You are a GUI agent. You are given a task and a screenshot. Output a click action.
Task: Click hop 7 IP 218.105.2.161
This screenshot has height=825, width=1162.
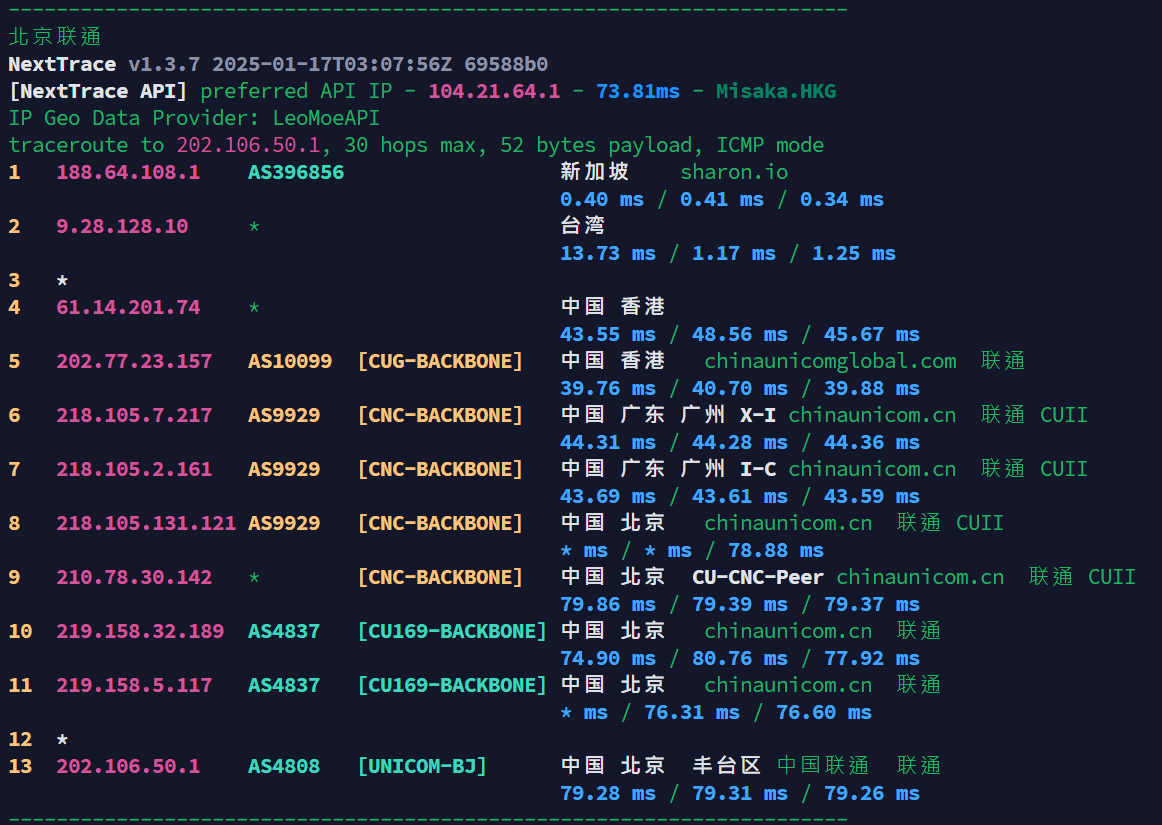(134, 469)
